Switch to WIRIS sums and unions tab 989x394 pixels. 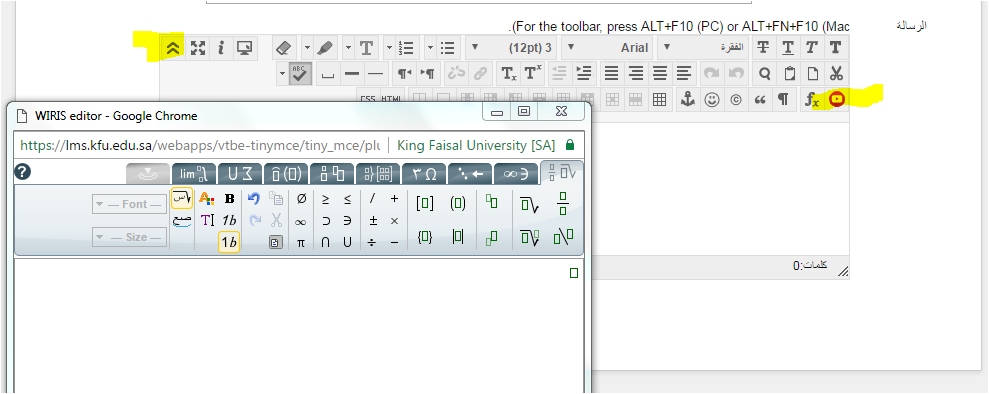click(x=240, y=174)
